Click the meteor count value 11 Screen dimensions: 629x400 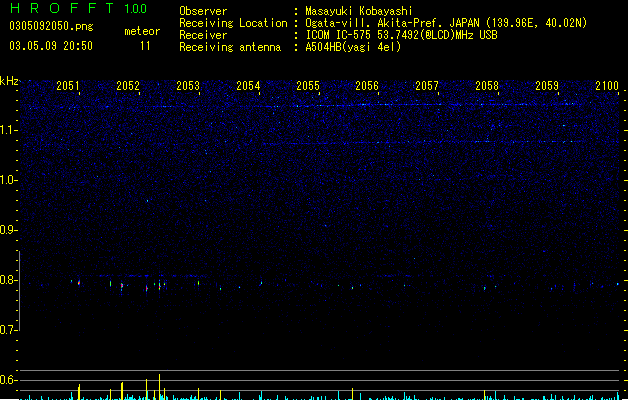click(x=145, y=45)
